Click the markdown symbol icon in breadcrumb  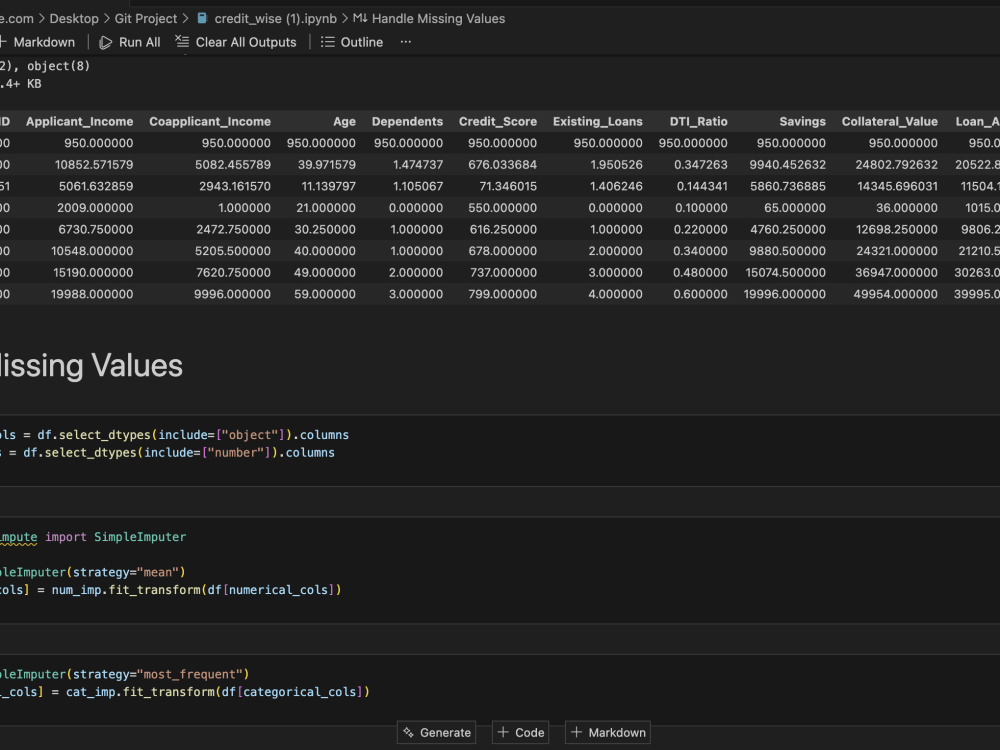coord(360,18)
